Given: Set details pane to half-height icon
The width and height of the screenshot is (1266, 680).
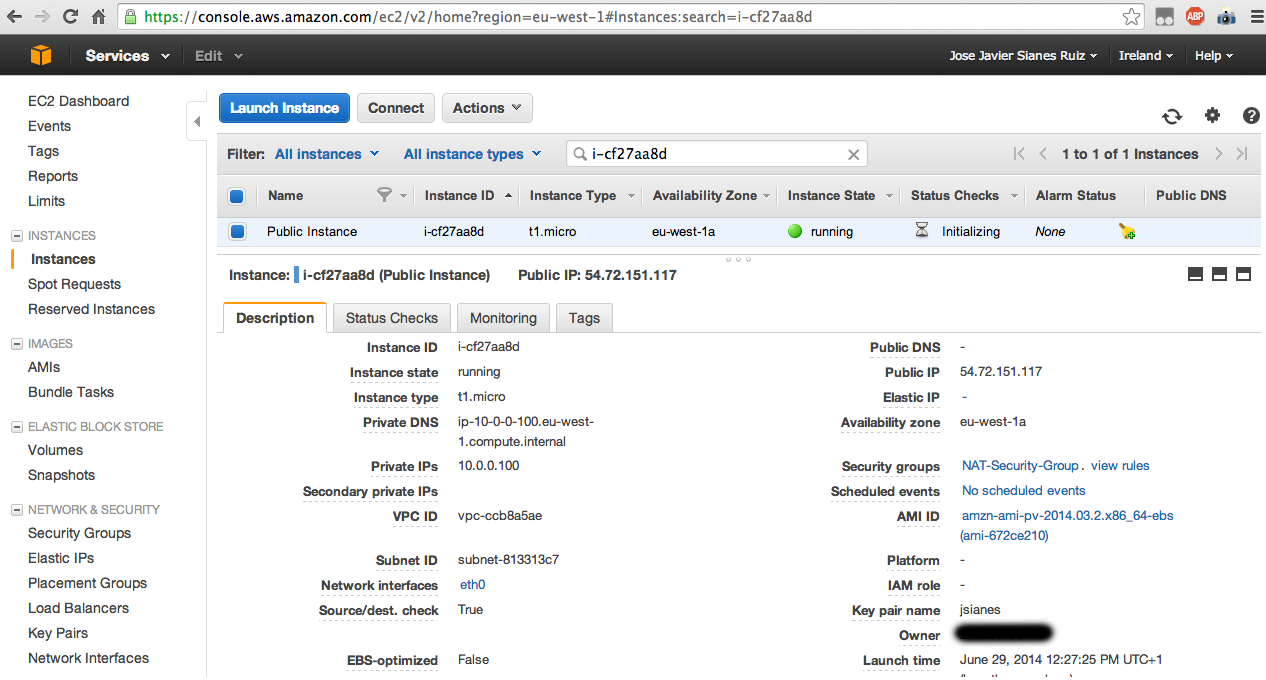Looking at the screenshot, I should tap(1219, 274).
